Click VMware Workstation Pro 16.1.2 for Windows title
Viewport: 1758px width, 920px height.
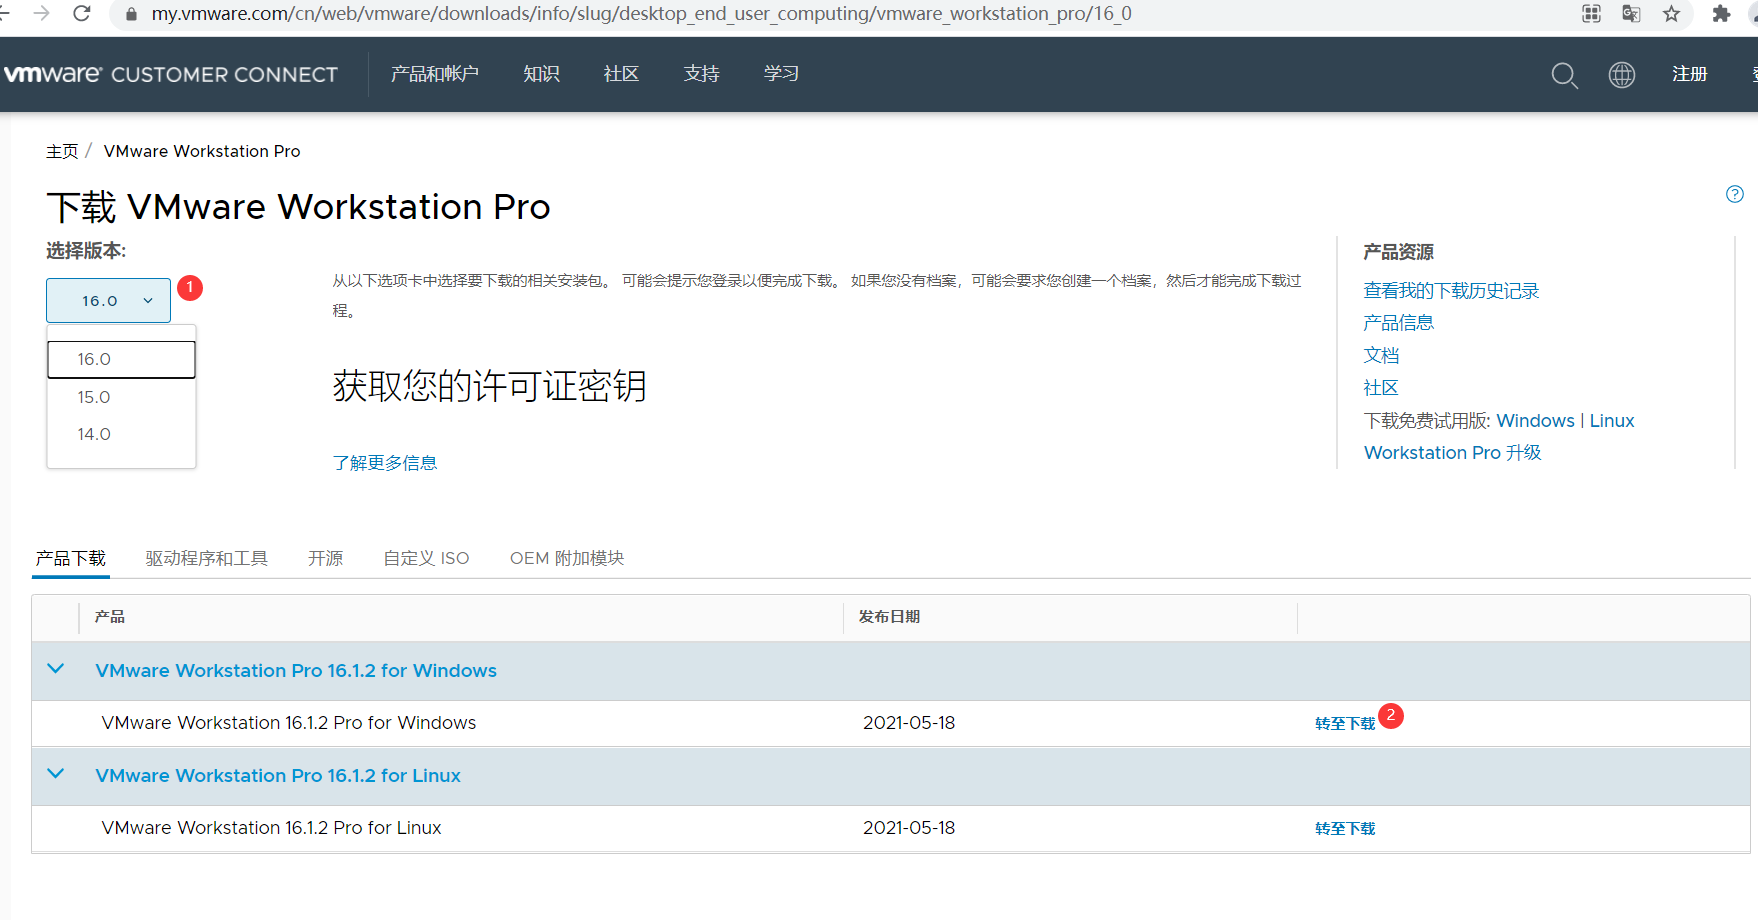296,671
